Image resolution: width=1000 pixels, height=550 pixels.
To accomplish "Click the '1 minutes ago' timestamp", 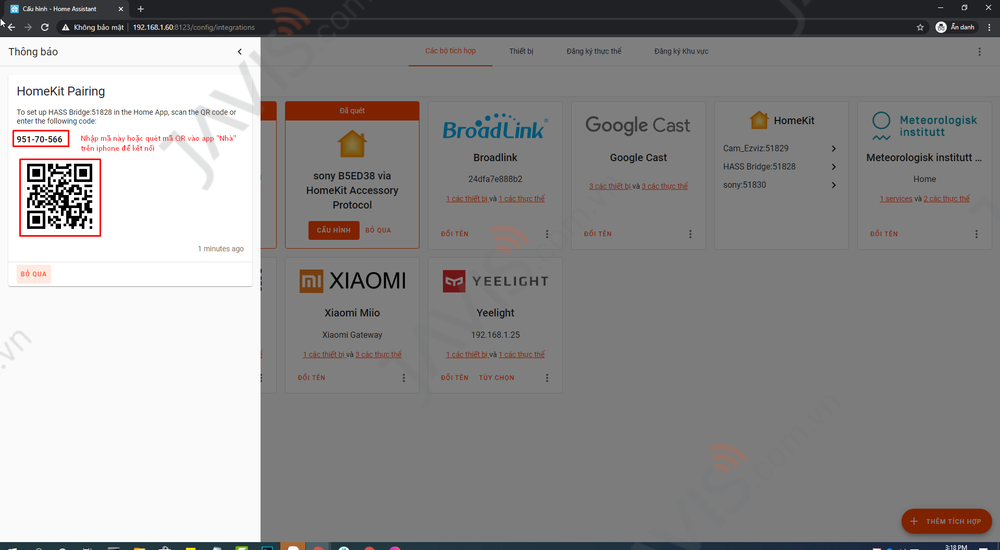I will click(221, 249).
